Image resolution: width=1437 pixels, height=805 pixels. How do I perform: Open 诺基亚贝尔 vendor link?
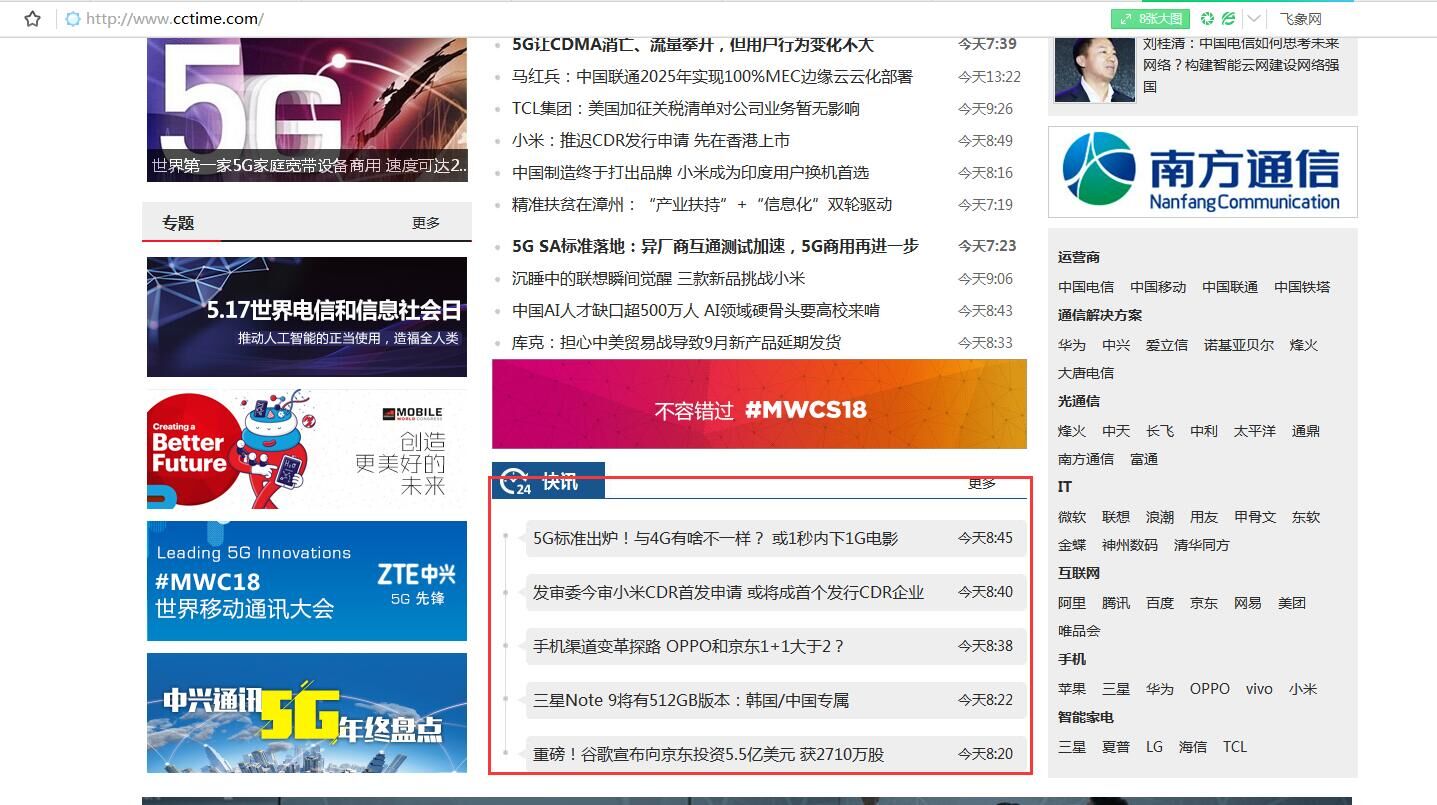coord(1239,345)
